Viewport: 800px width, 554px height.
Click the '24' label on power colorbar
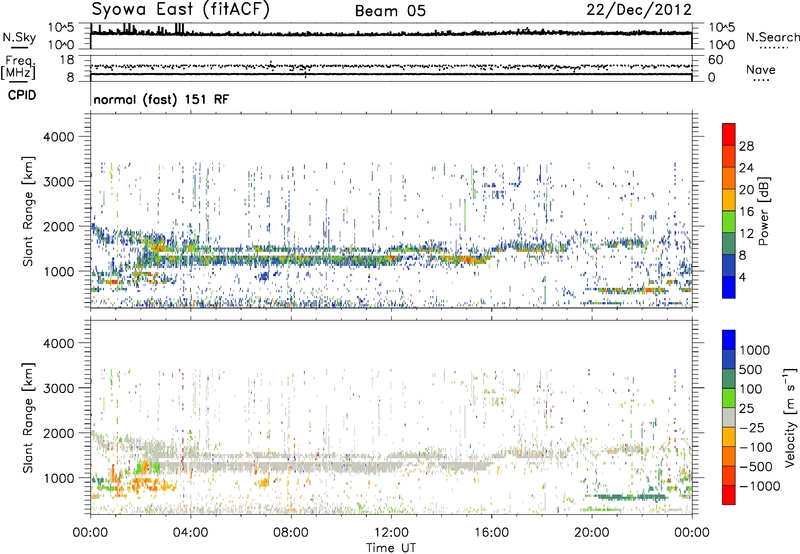click(746, 168)
